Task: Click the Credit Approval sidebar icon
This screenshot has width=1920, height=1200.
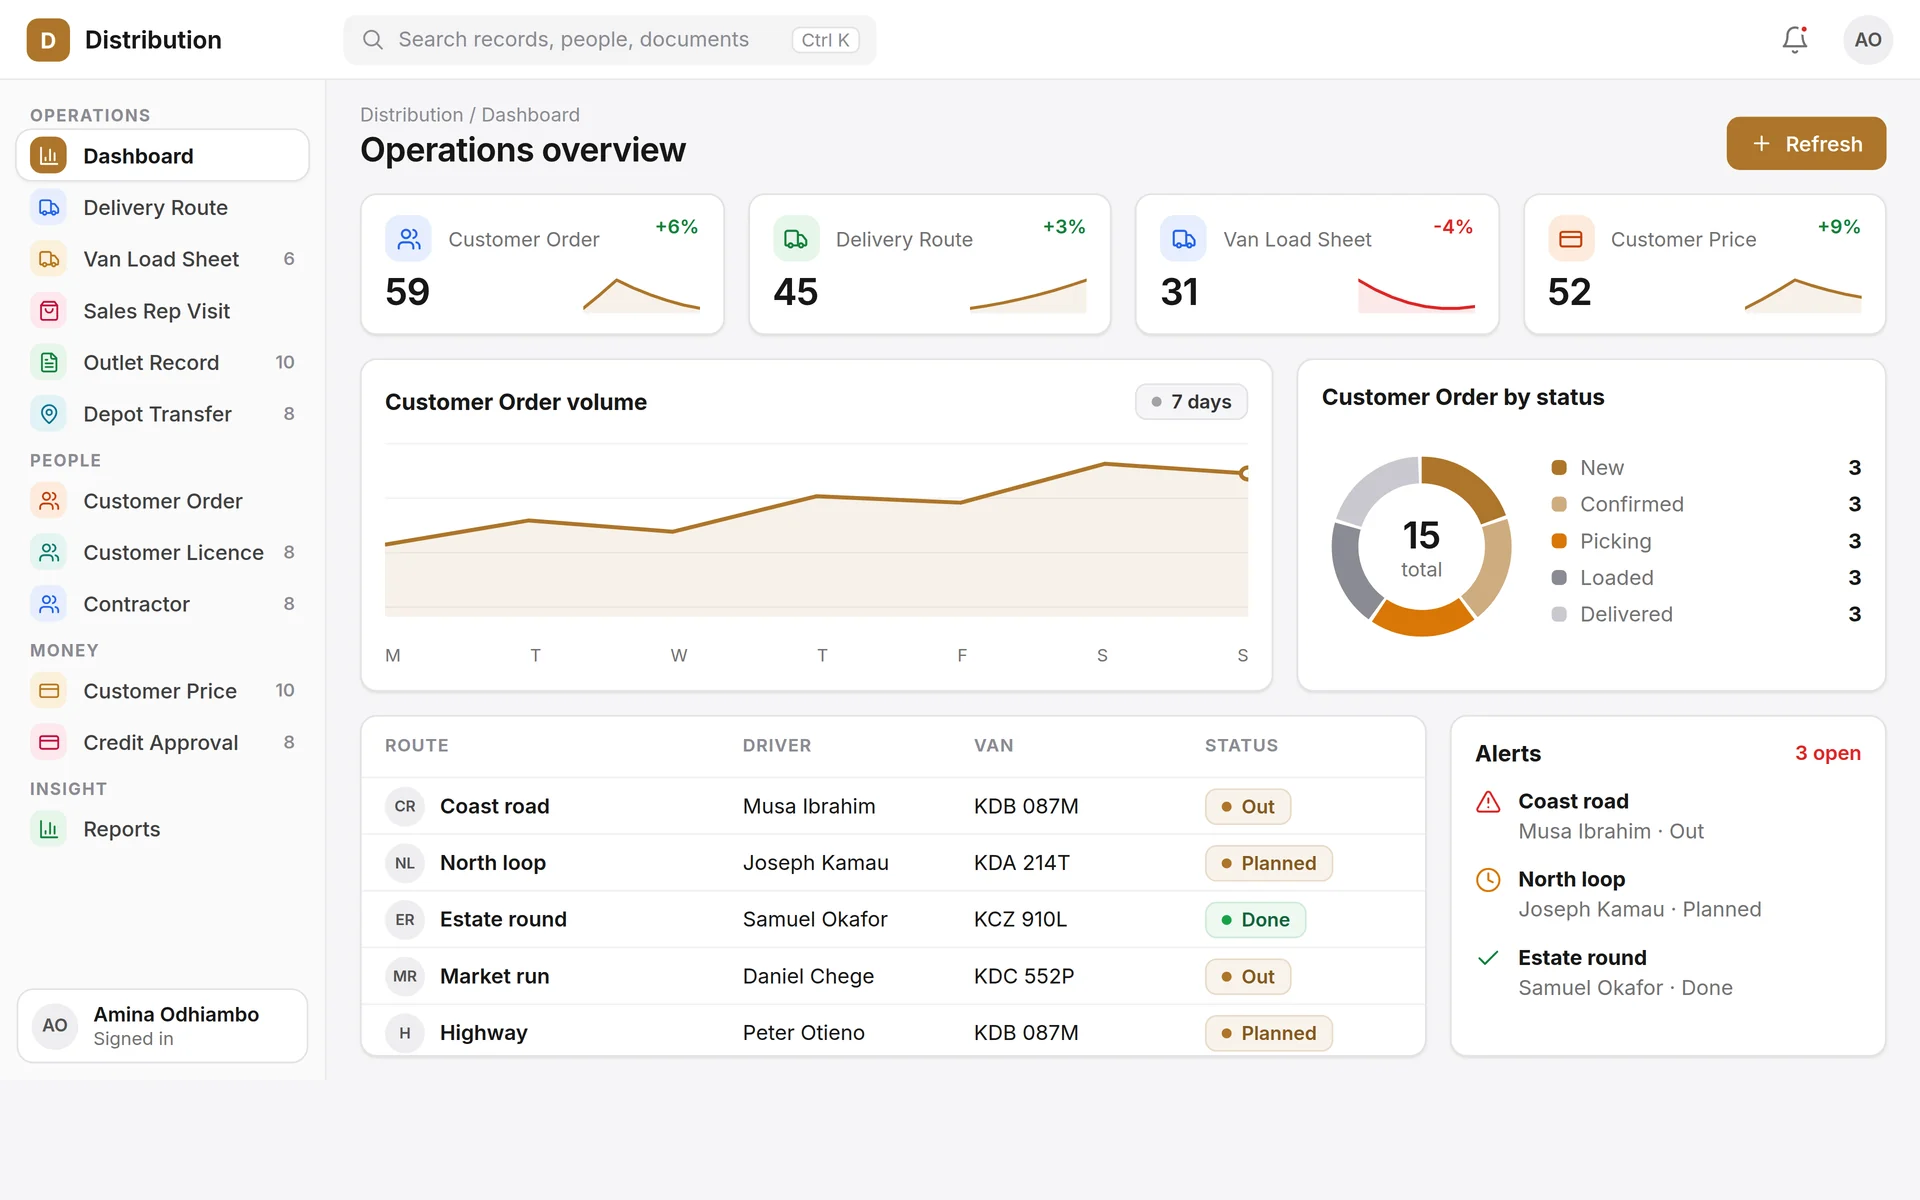Action: click(x=49, y=742)
